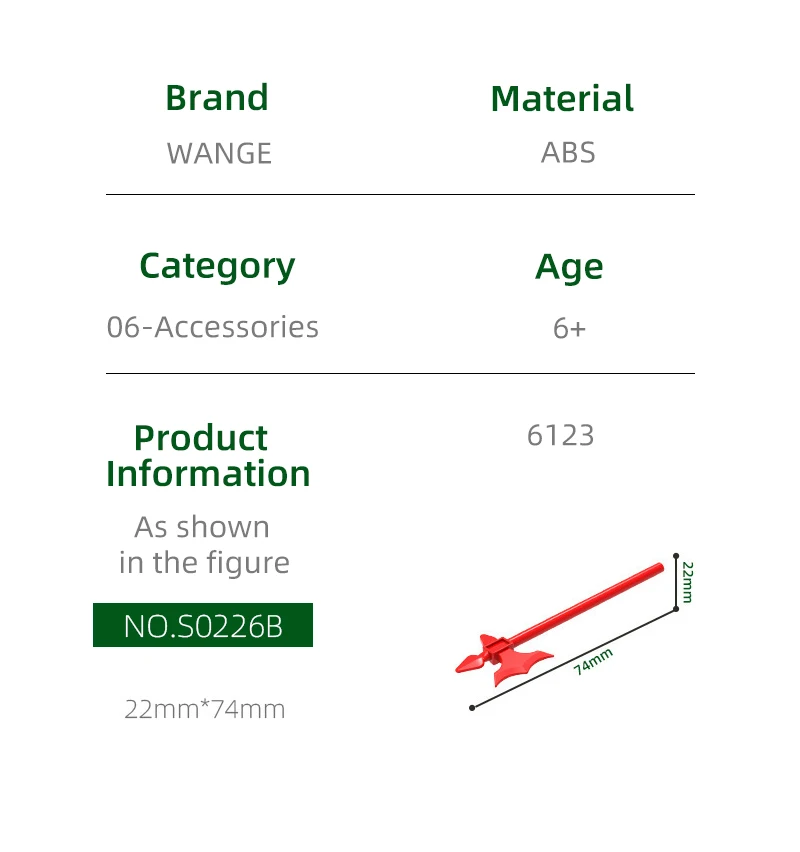The image size is (800, 852).
Task: Click the 74mm length label on diagram
Action: pyautogui.click(x=593, y=661)
